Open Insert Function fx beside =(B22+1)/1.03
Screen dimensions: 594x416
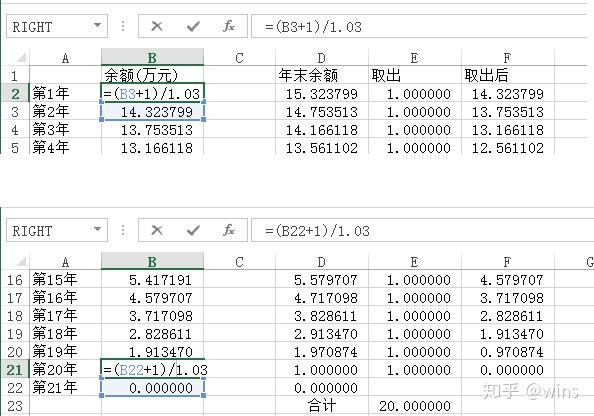(x=229, y=230)
